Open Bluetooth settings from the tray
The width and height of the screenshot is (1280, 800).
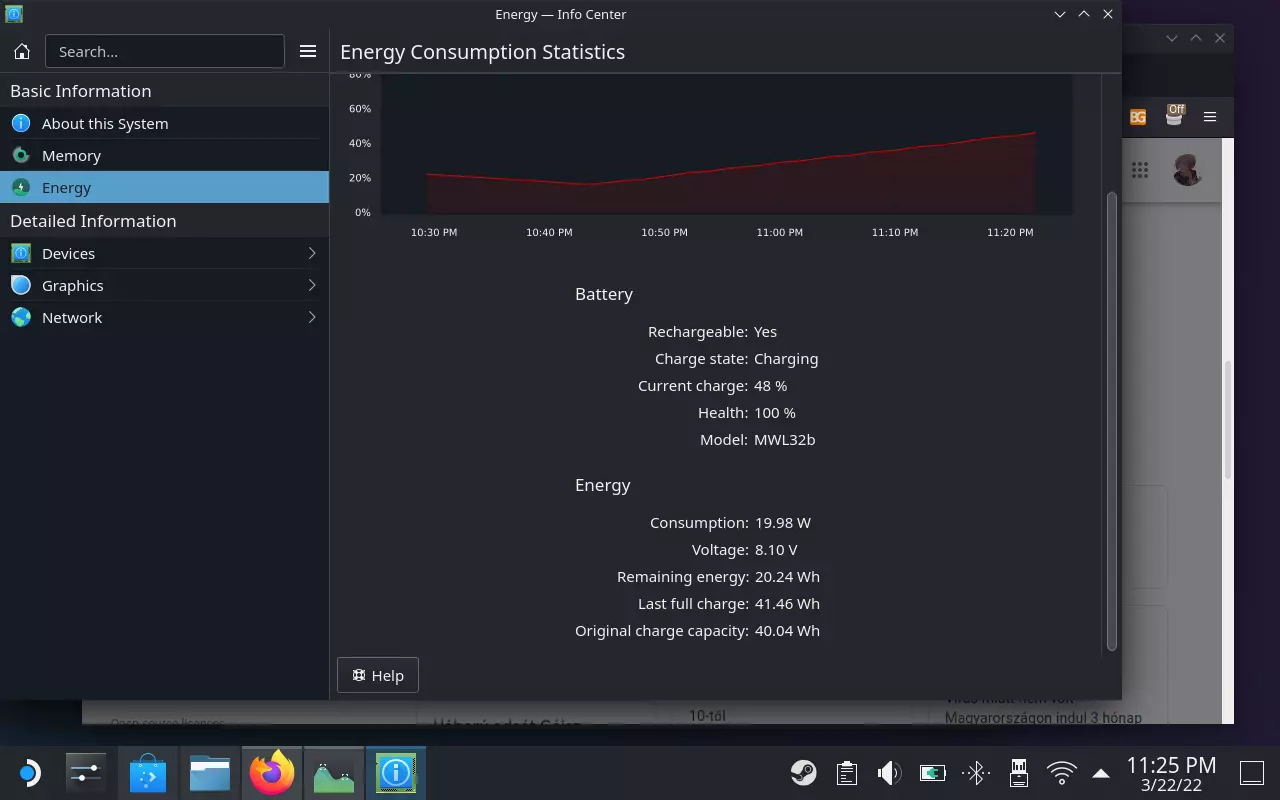point(976,772)
